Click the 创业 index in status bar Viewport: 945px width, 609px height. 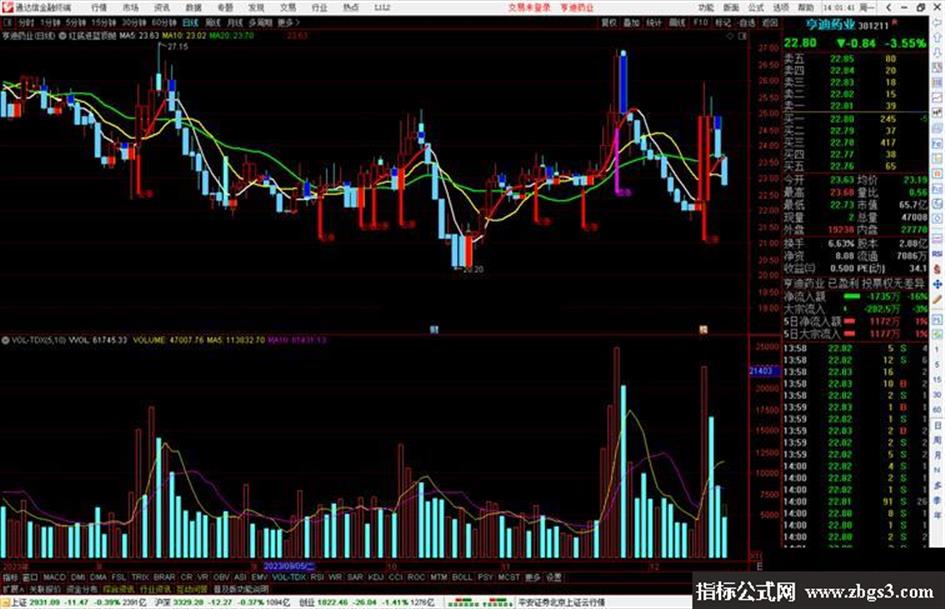point(307,602)
